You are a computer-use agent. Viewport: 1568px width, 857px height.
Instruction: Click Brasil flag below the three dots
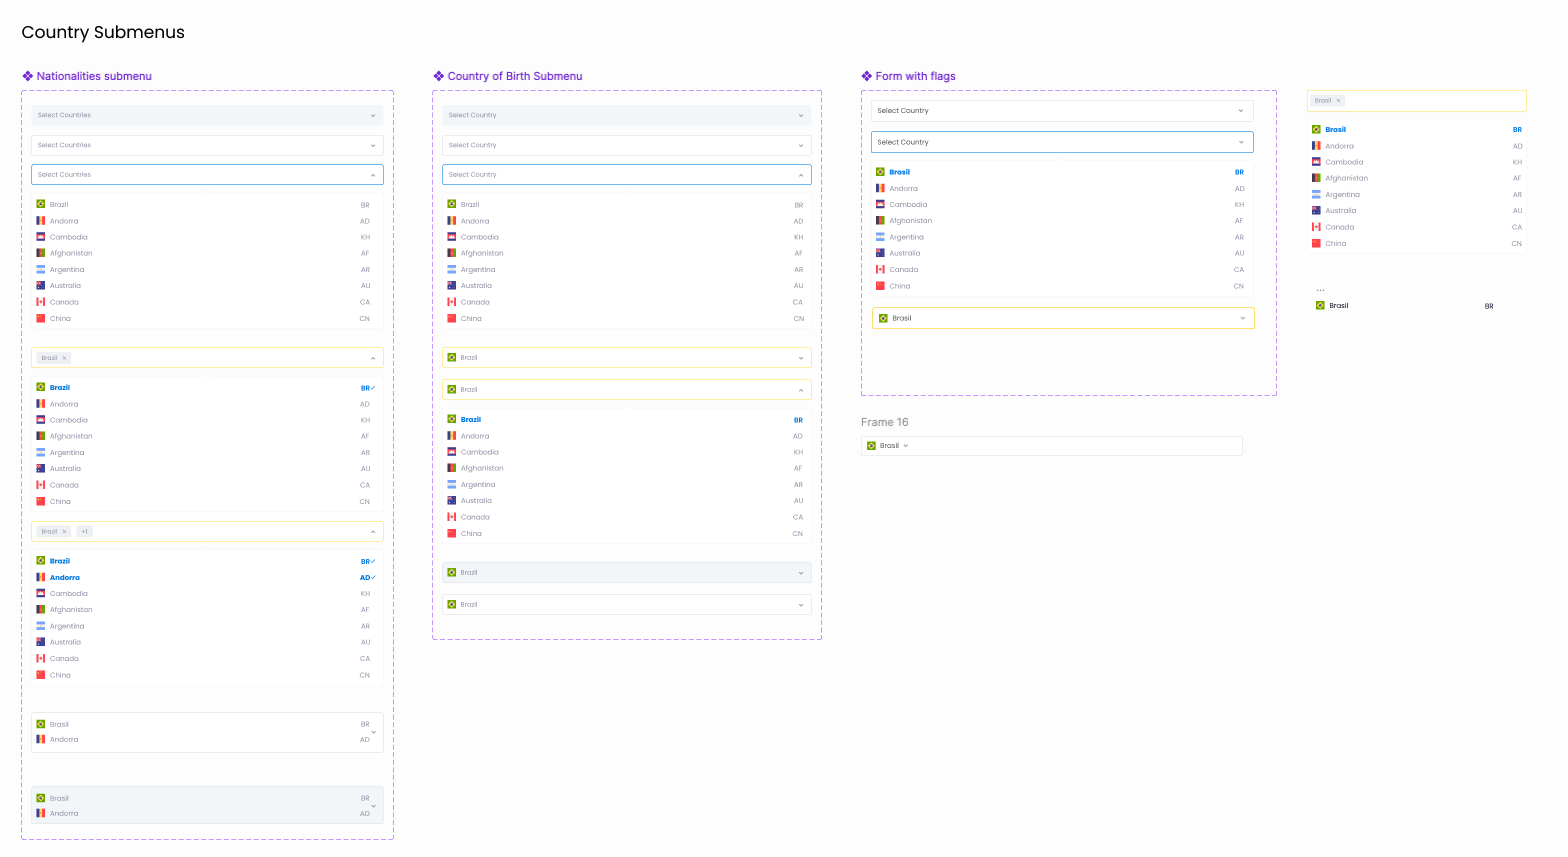tap(1320, 306)
